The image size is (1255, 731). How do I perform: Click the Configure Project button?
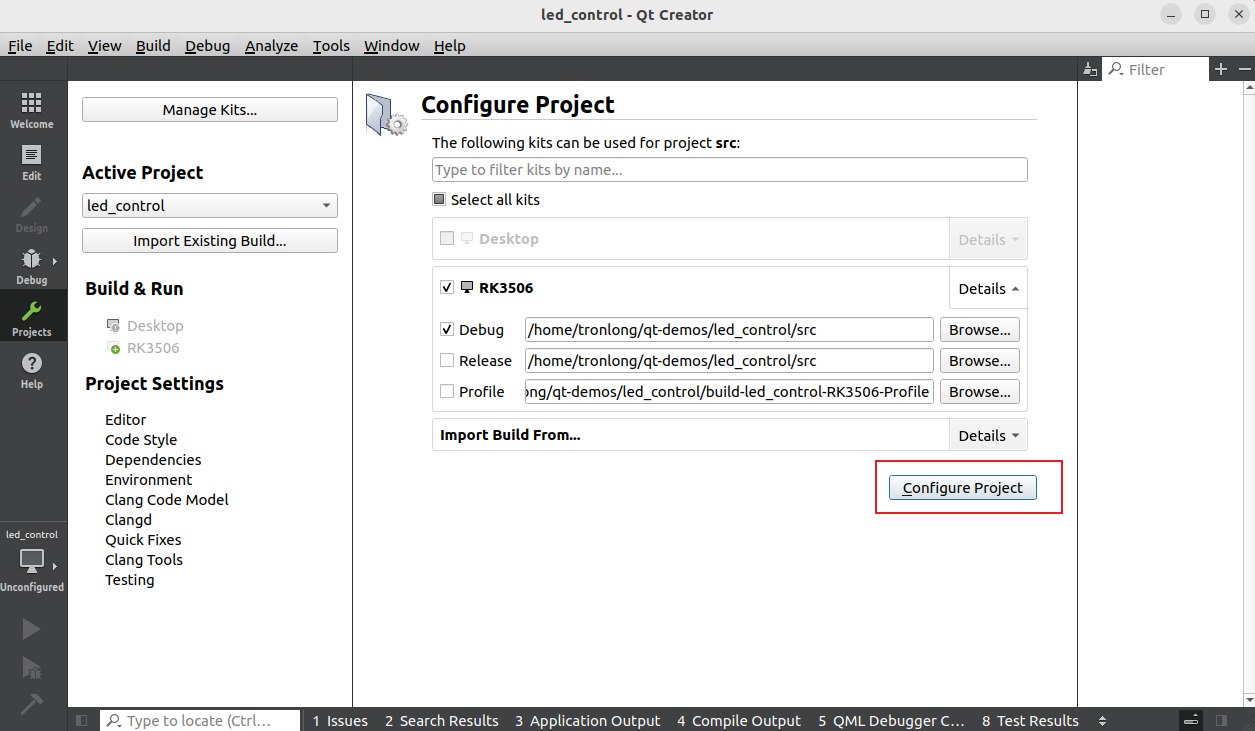click(x=963, y=488)
